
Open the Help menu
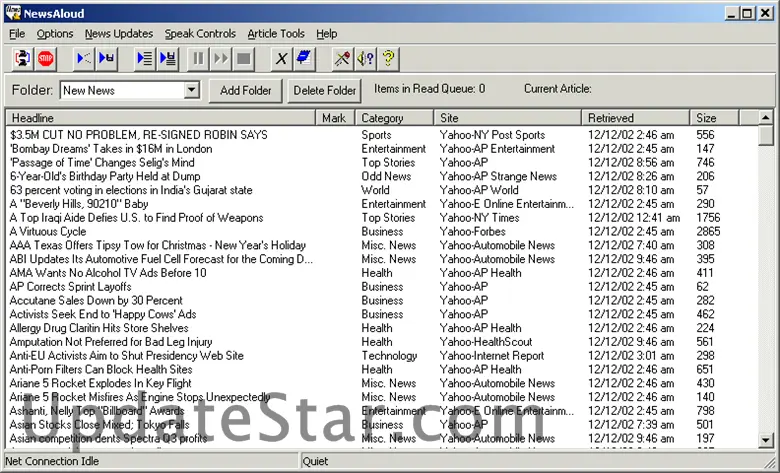(327, 34)
